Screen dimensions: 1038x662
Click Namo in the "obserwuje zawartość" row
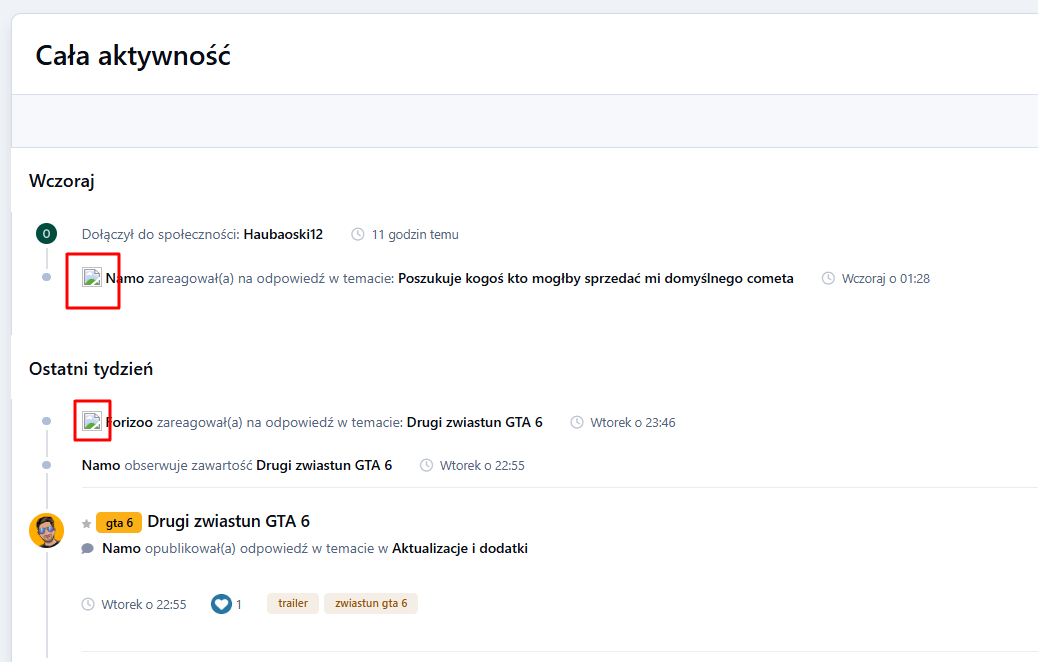(101, 466)
